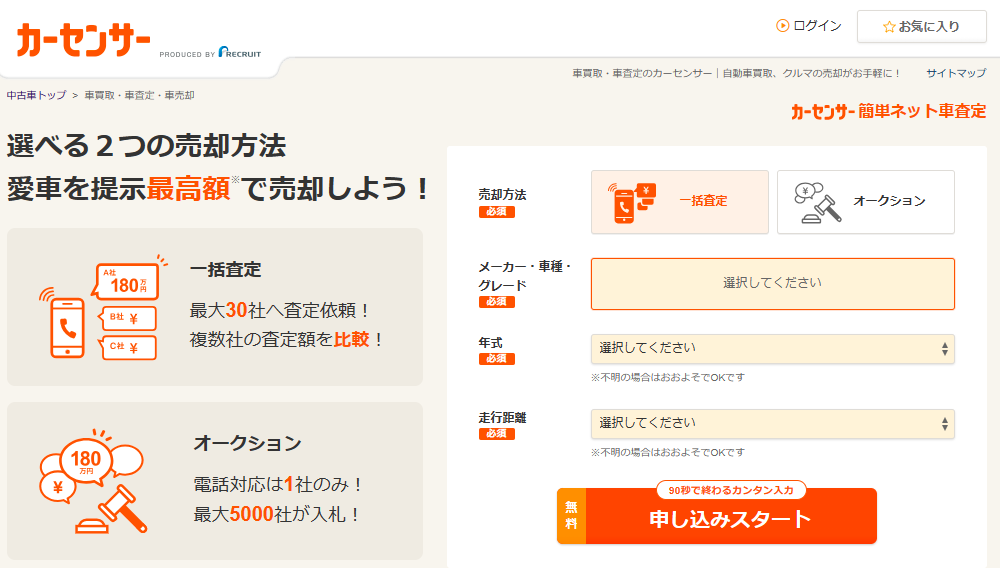Click the Recruit logo next to Produced By
Screen dimensions: 1000x568
[x=240, y=52]
